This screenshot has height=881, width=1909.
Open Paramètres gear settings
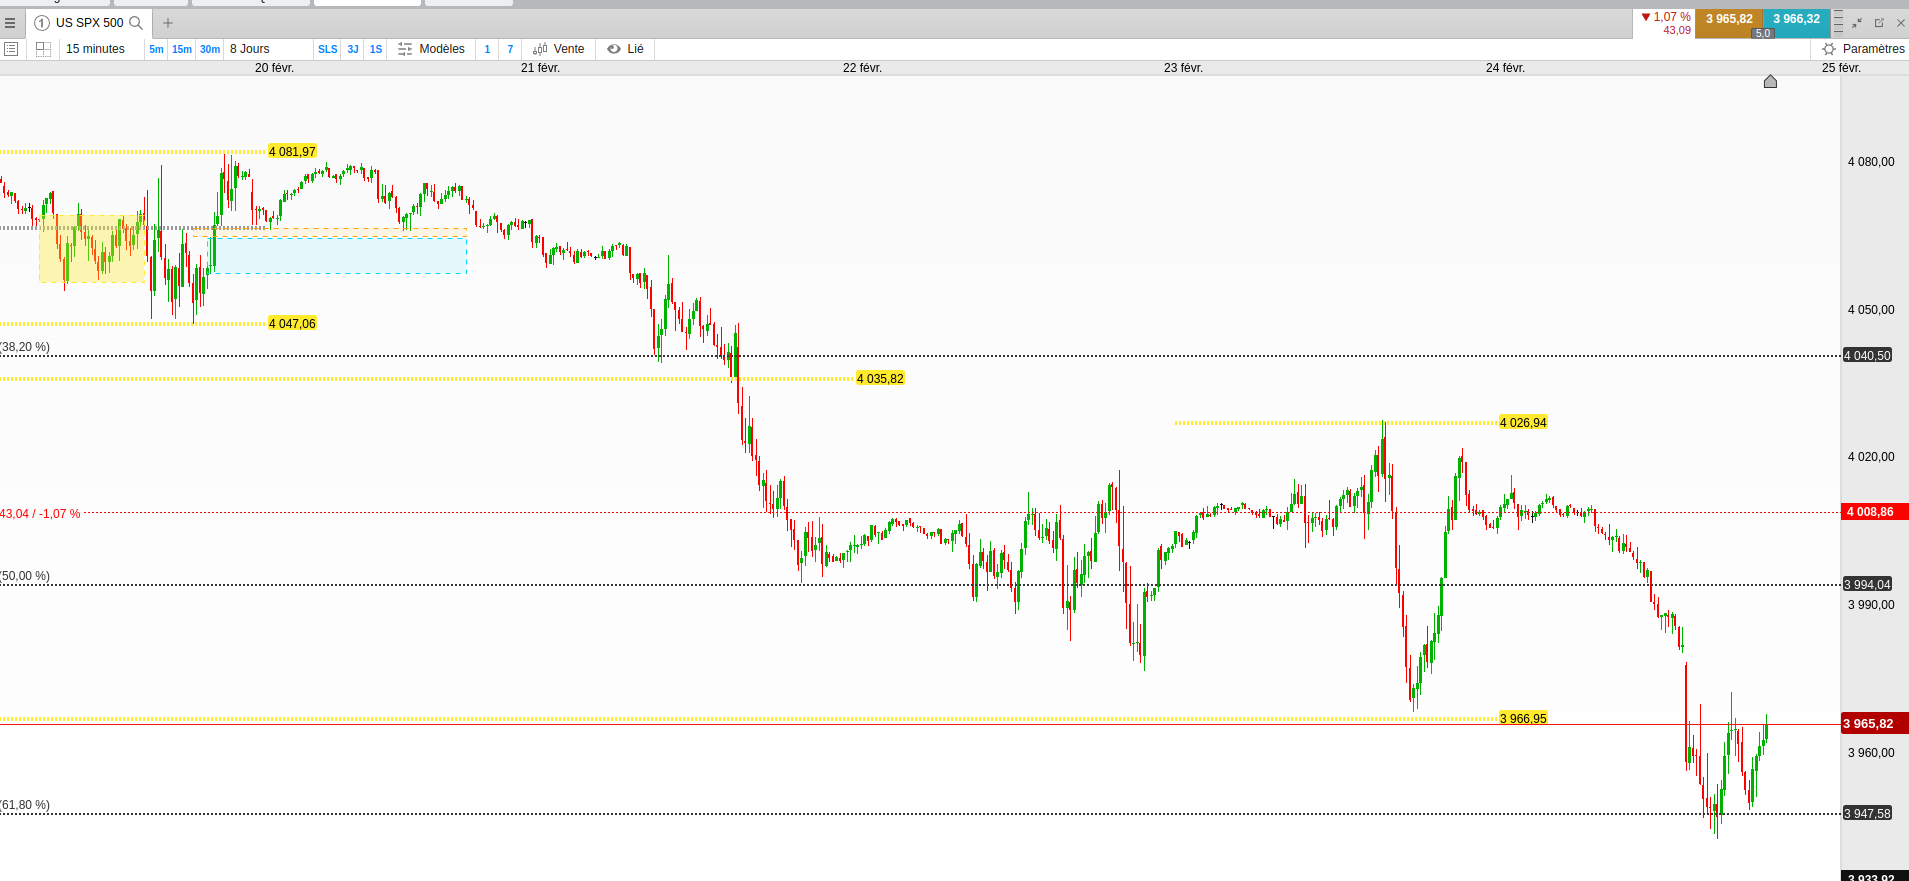click(1863, 49)
